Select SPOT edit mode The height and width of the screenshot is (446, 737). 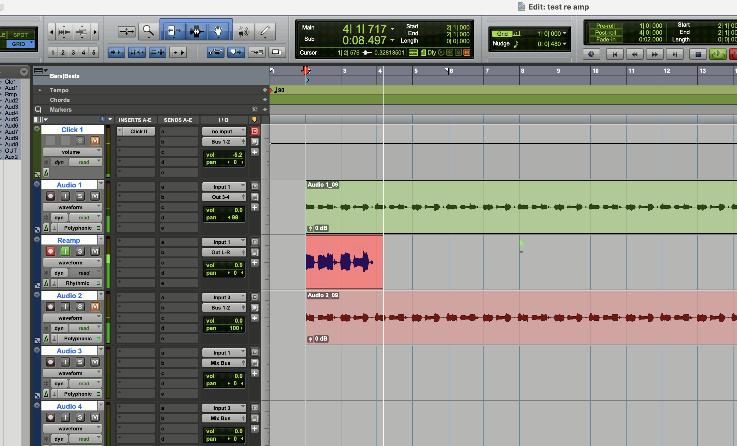(x=21, y=35)
